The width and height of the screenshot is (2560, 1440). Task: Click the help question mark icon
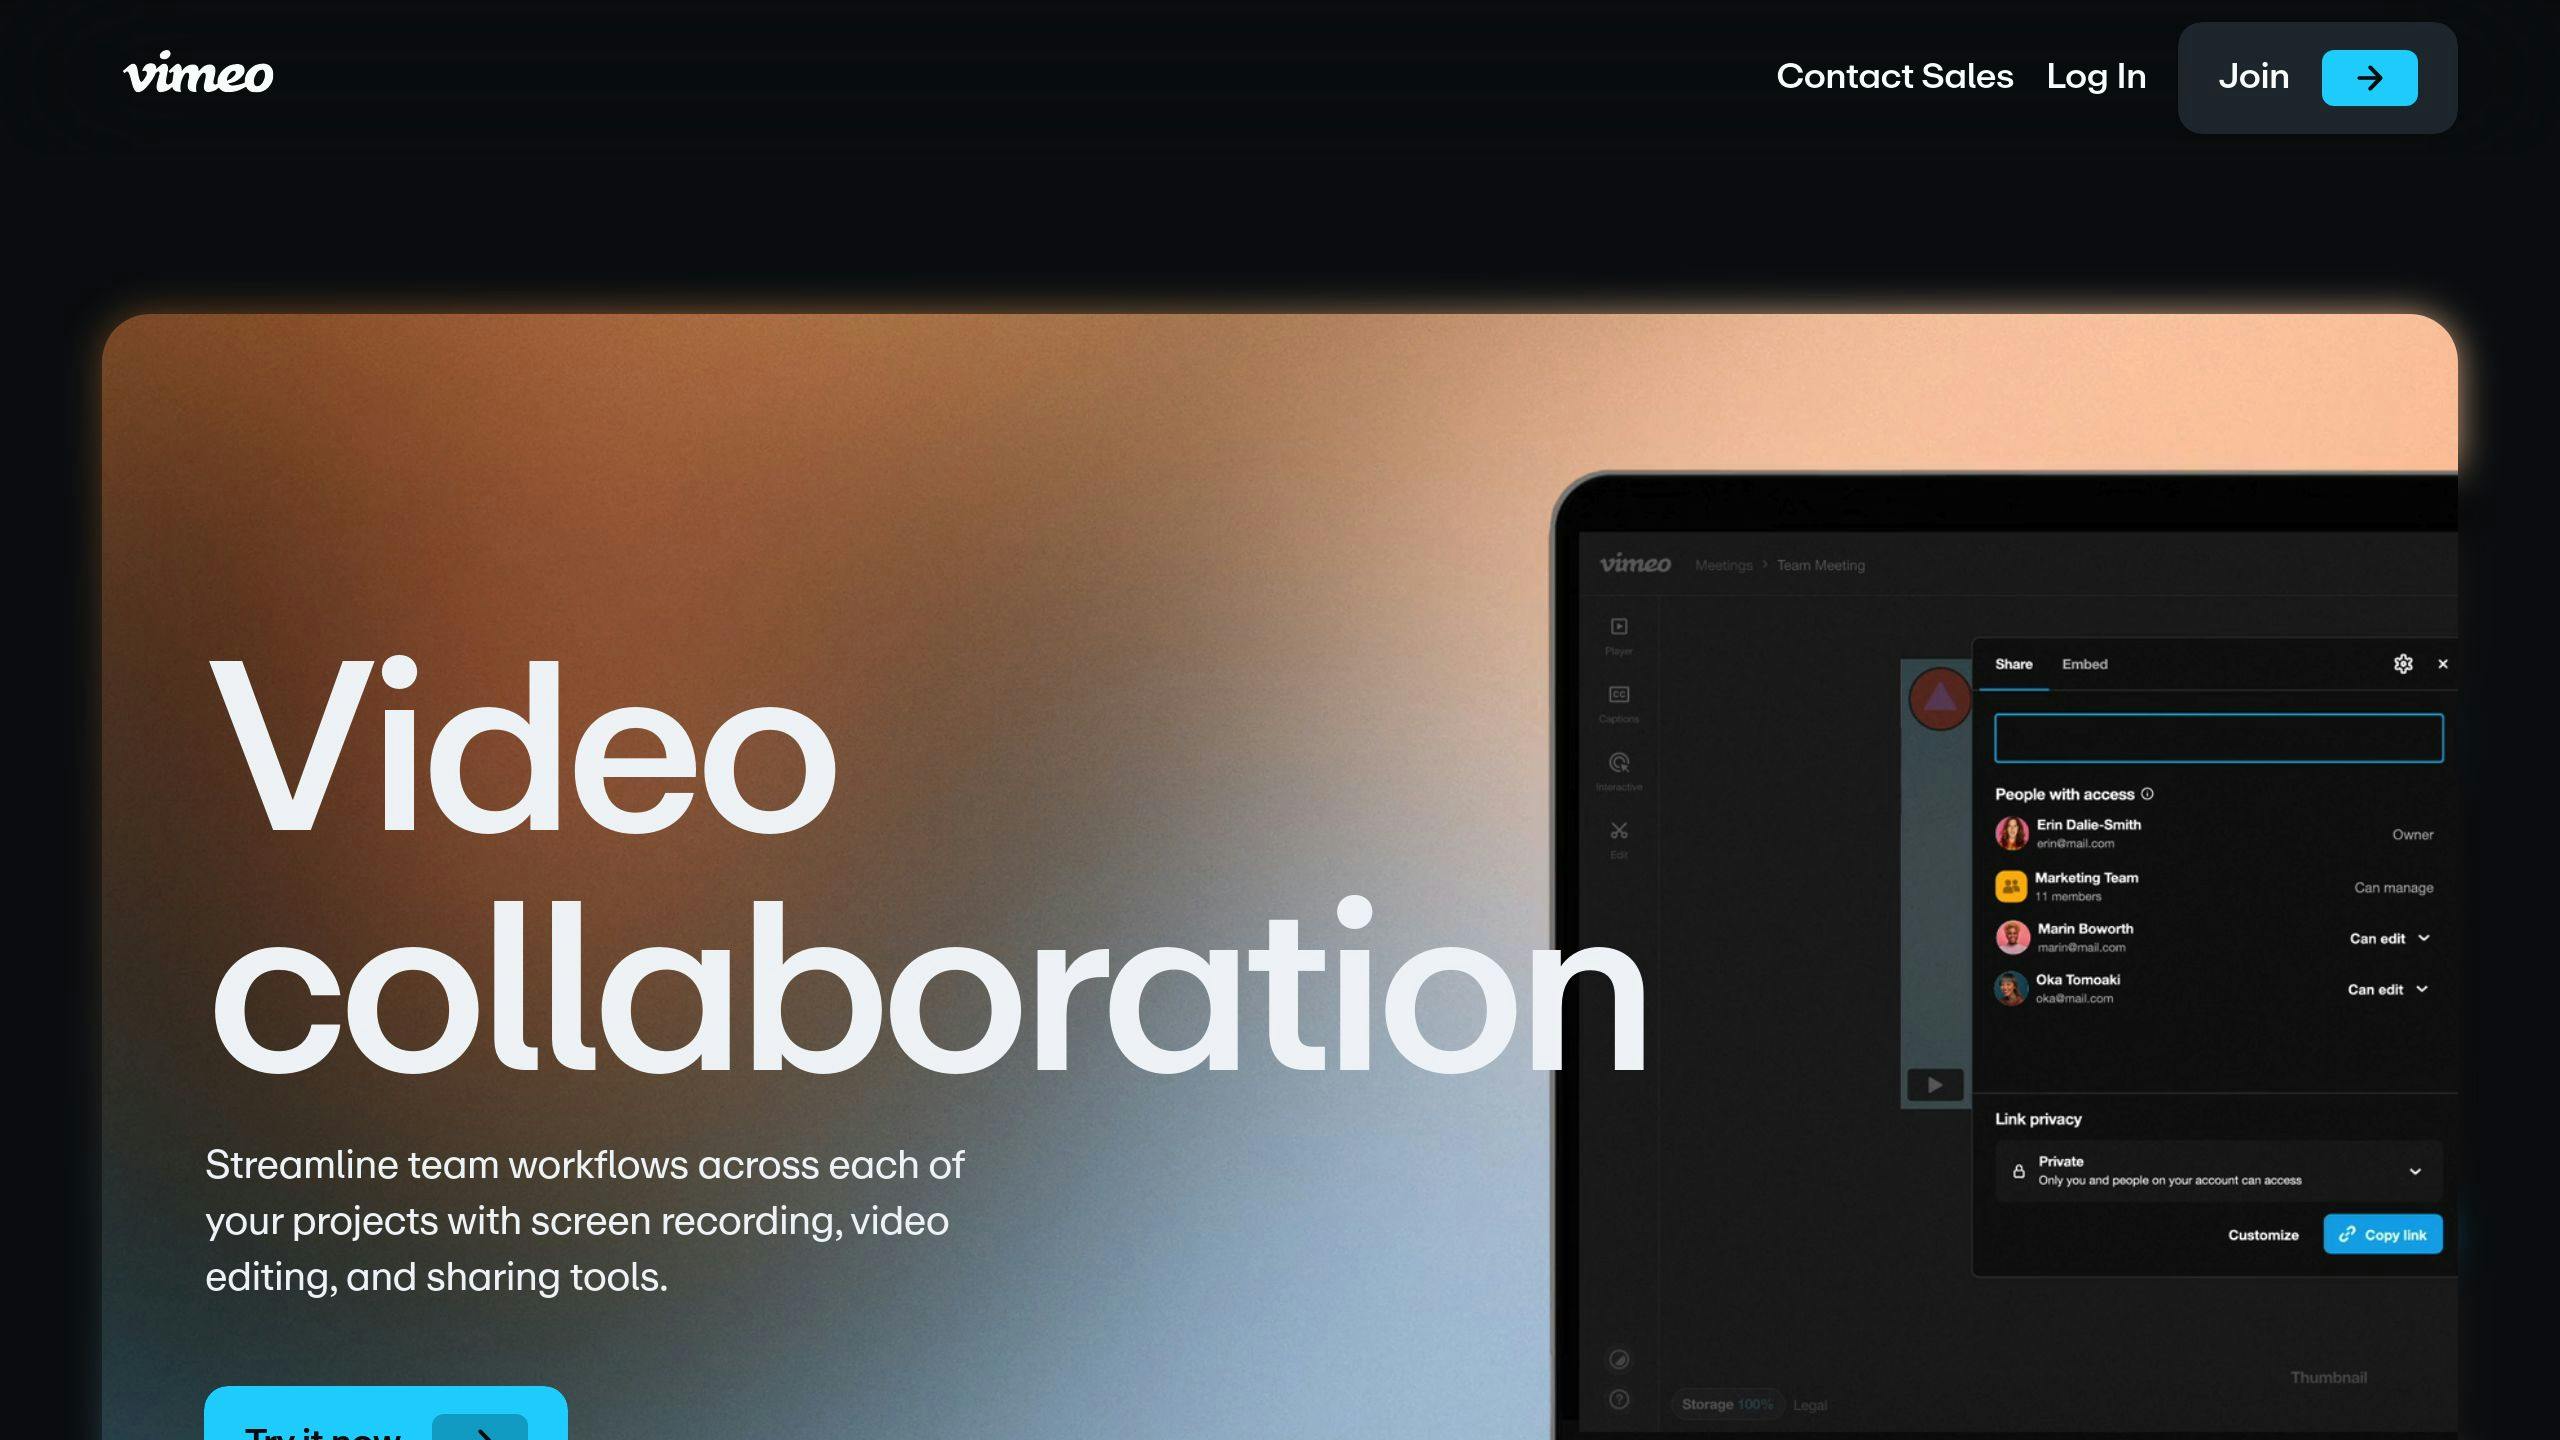(1619, 1399)
